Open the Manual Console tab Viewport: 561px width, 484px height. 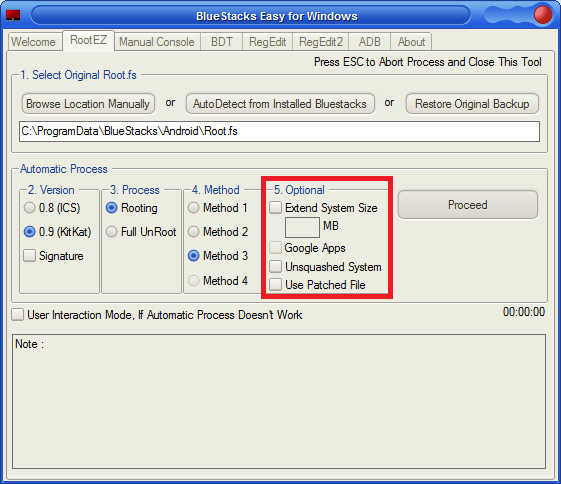click(157, 42)
